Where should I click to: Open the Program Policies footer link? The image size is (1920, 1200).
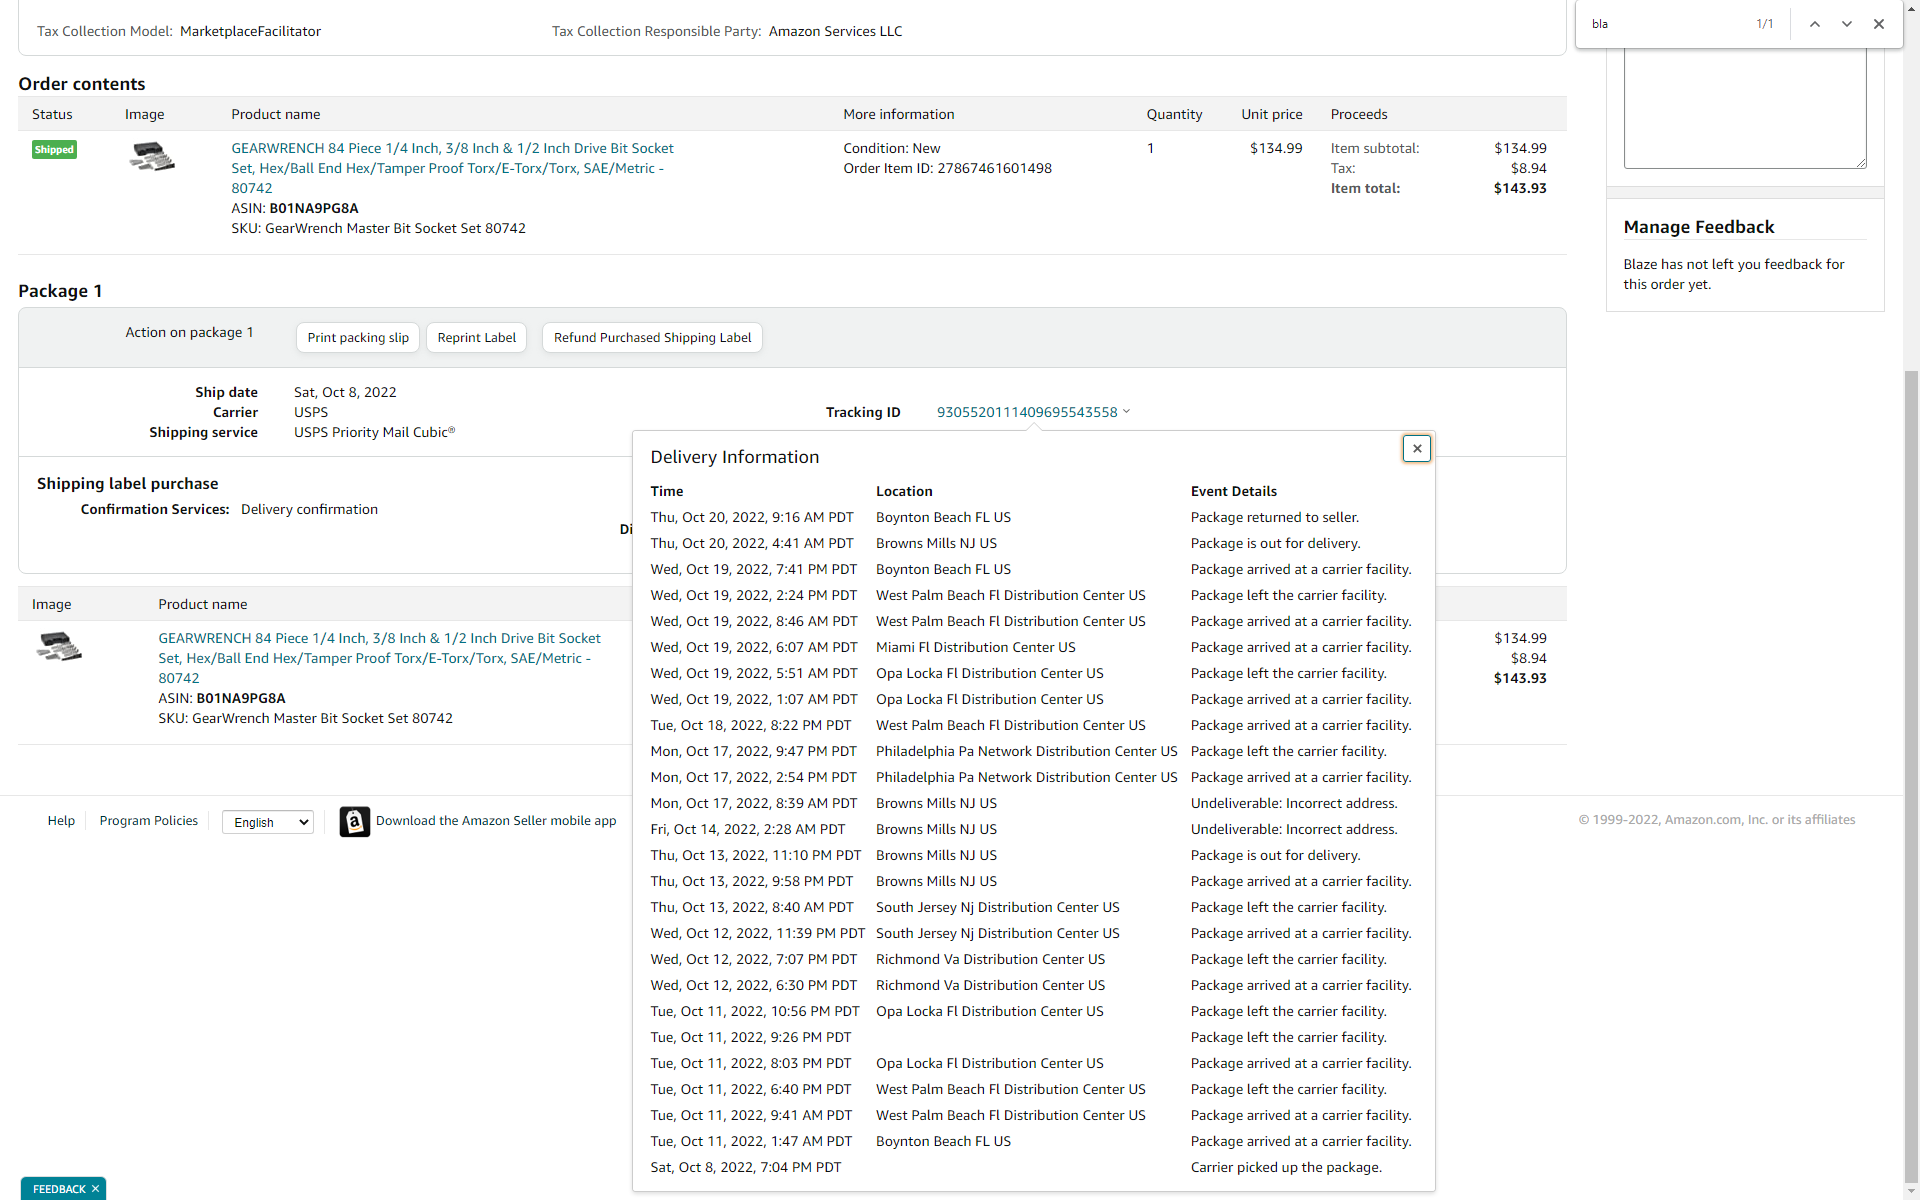pos(148,821)
